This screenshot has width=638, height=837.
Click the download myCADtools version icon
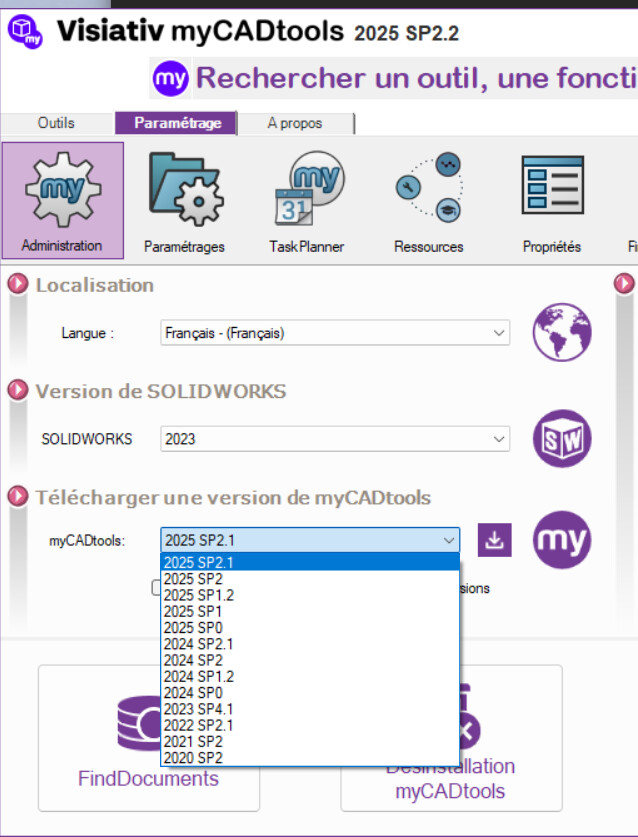pyautogui.click(x=494, y=540)
